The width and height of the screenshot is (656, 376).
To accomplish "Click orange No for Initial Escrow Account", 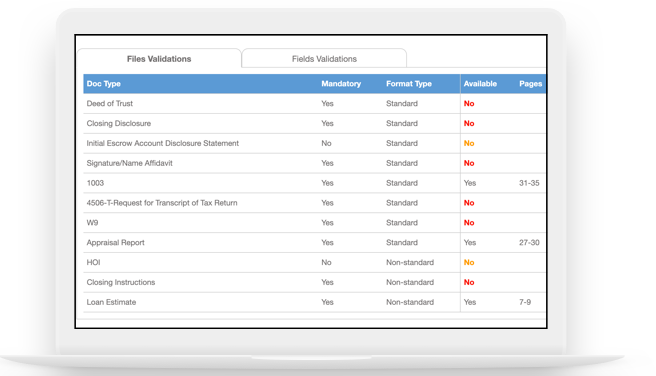I will coord(469,143).
